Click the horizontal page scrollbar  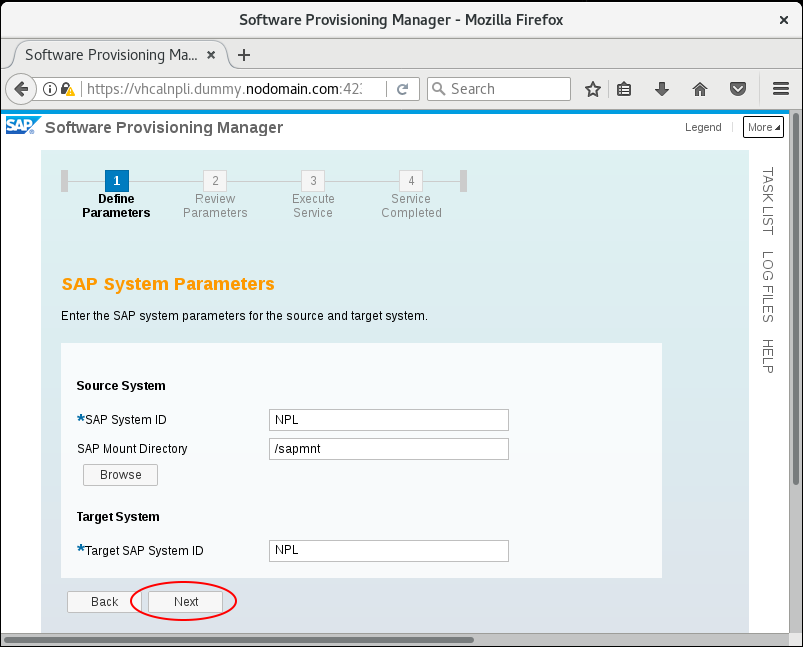click(239, 640)
